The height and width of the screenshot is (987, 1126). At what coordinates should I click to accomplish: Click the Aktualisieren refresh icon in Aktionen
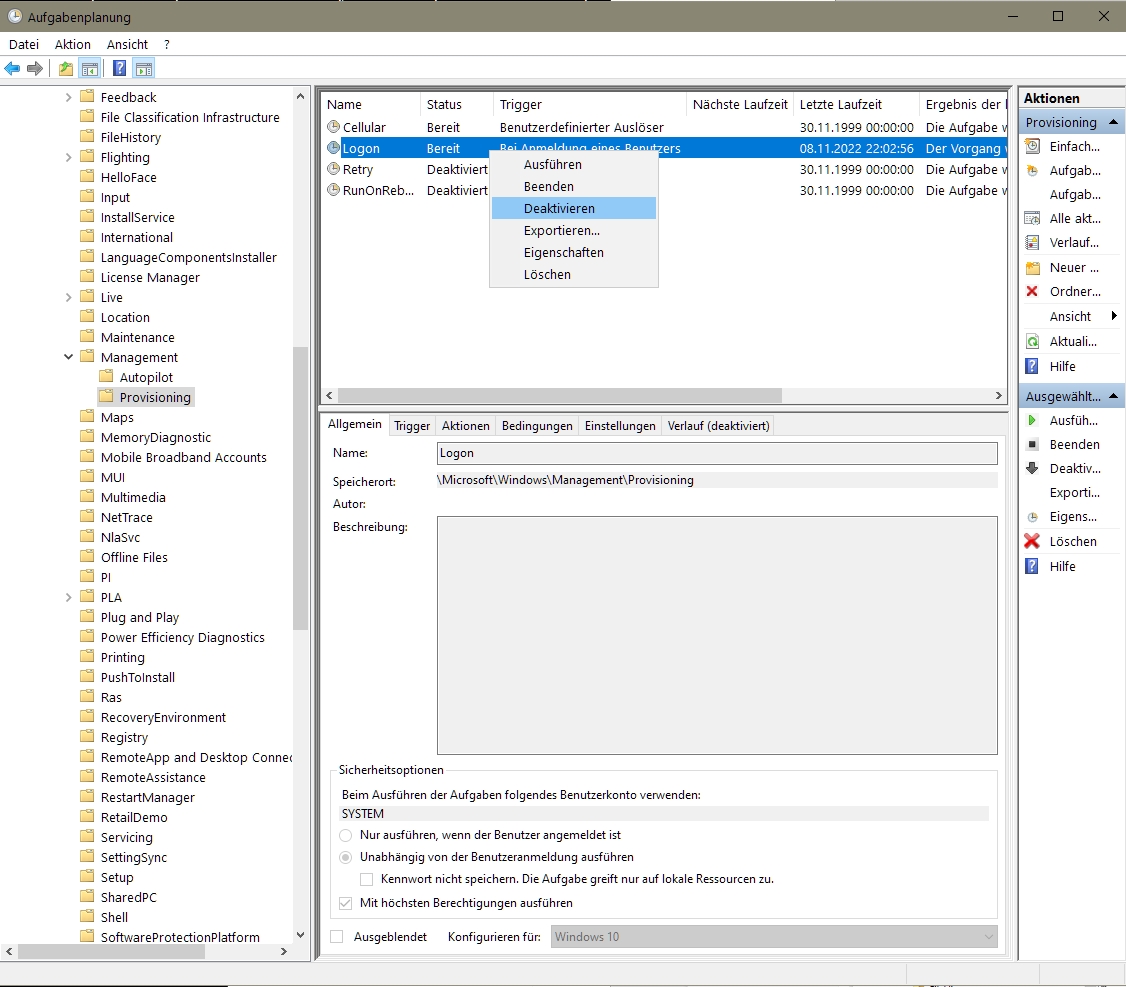(x=1032, y=342)
